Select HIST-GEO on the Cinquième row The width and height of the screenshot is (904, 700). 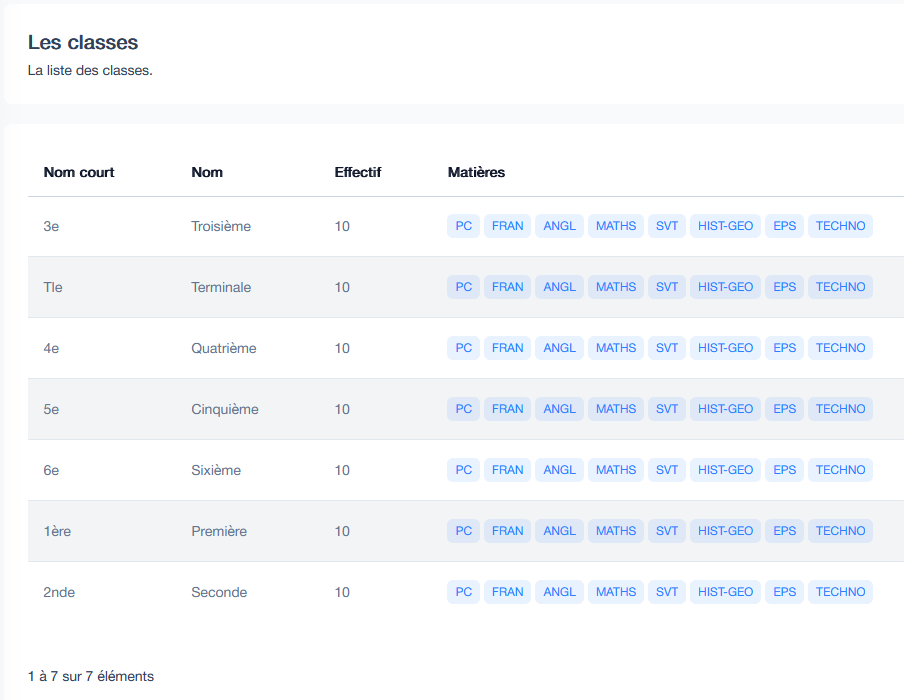click(x=724, y=409)
